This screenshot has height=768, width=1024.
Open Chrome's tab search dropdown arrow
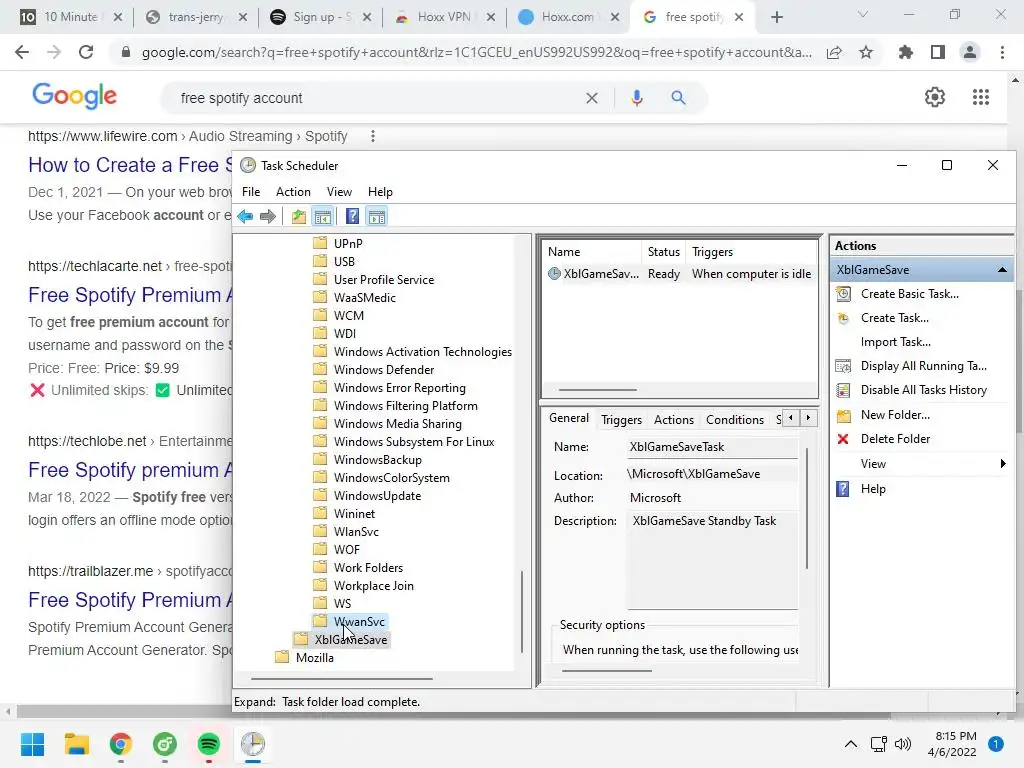(x=863, y=15)
